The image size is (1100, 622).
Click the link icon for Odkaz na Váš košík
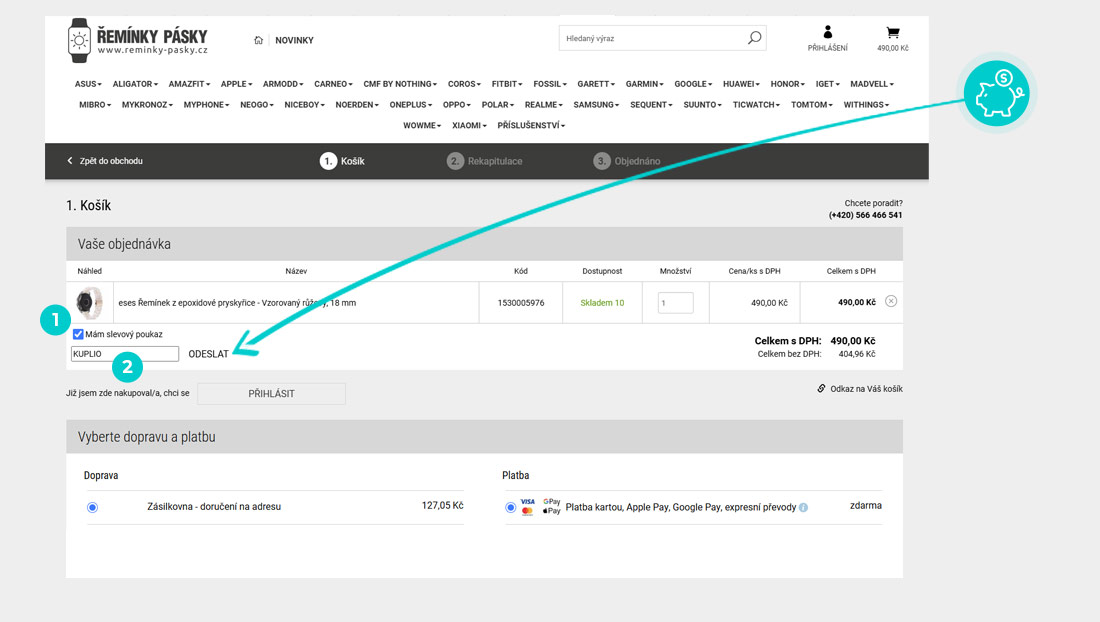pos(821,388)
